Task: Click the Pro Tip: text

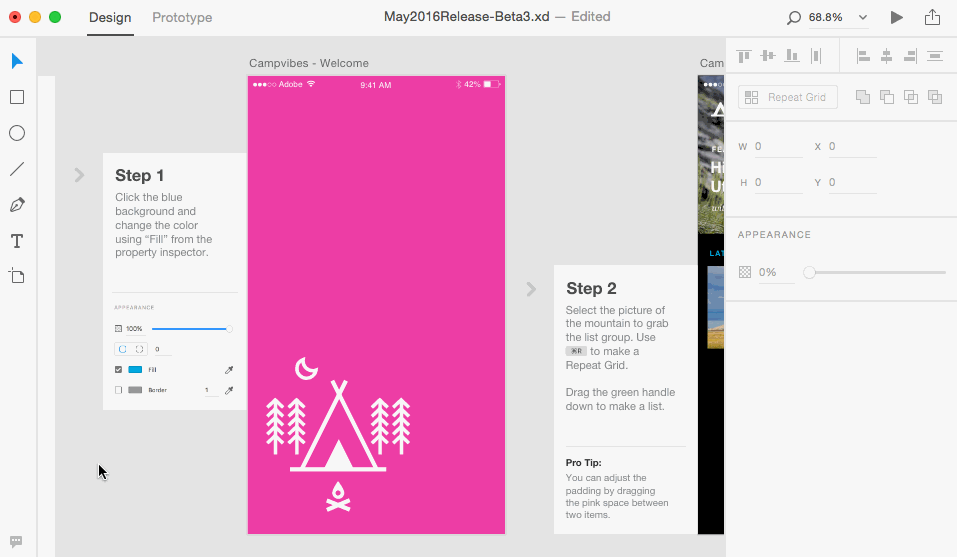Action: tap(583, 463)
